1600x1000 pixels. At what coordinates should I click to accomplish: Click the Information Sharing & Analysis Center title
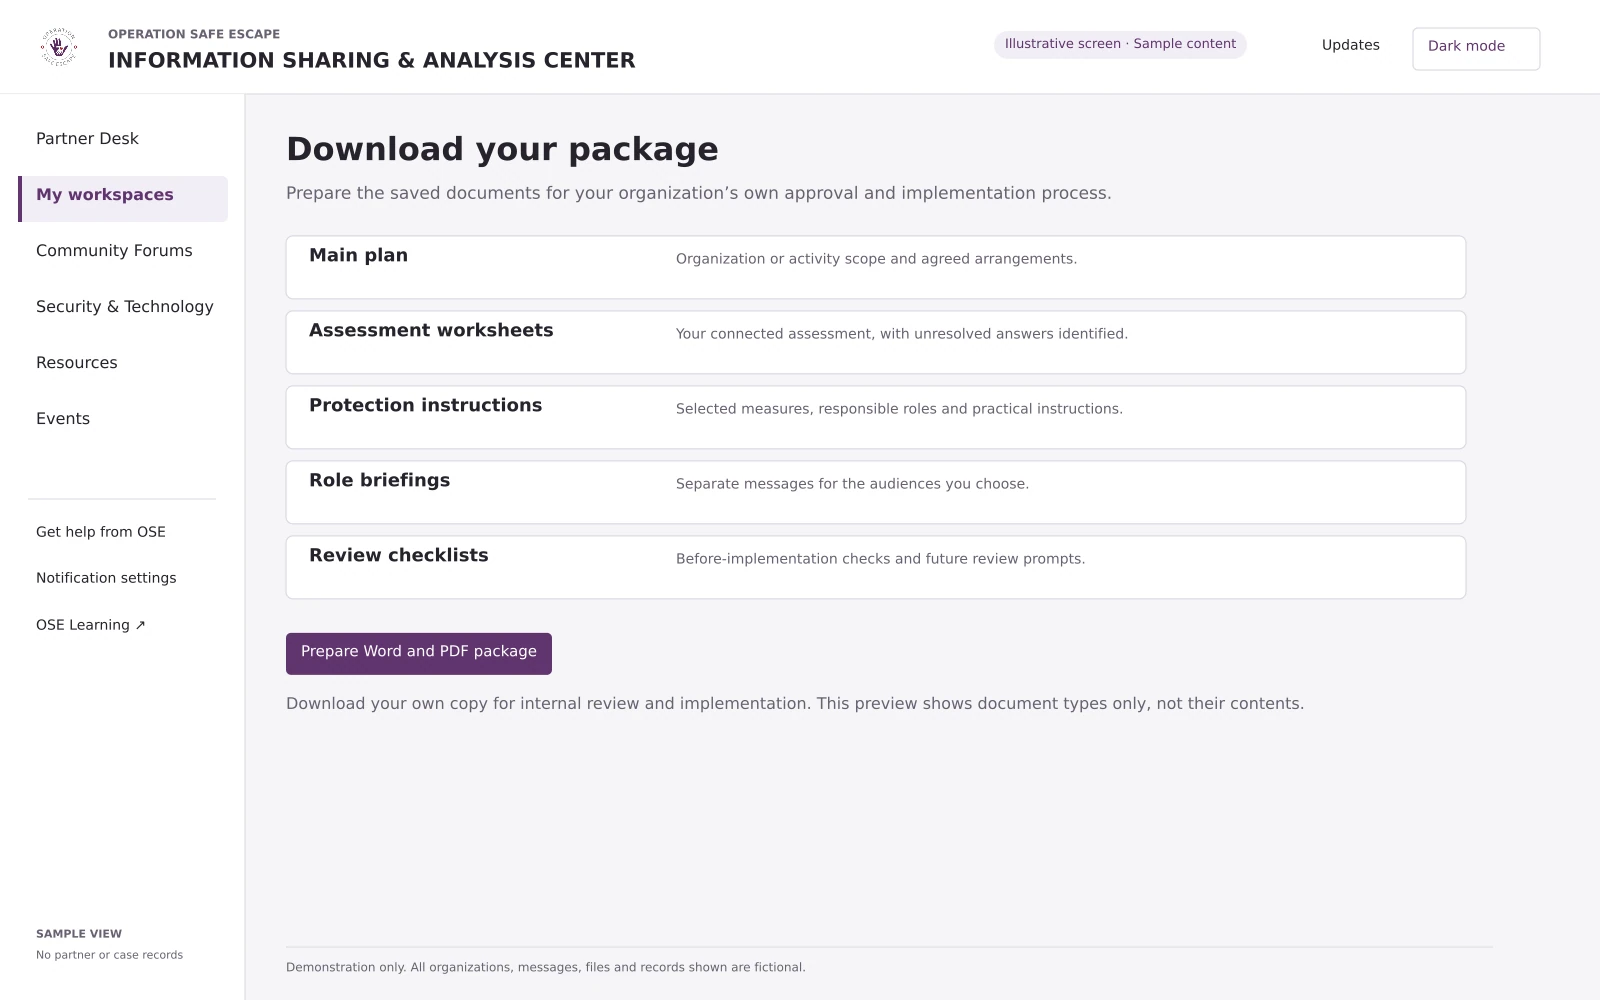pos(372,60)
